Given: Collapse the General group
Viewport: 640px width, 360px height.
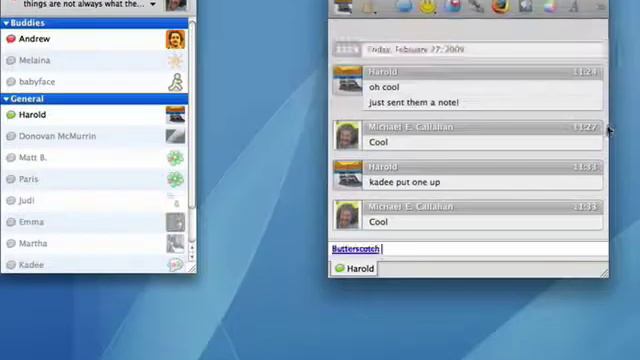Looking at the screenshot, I should click(x=6, y=99).
